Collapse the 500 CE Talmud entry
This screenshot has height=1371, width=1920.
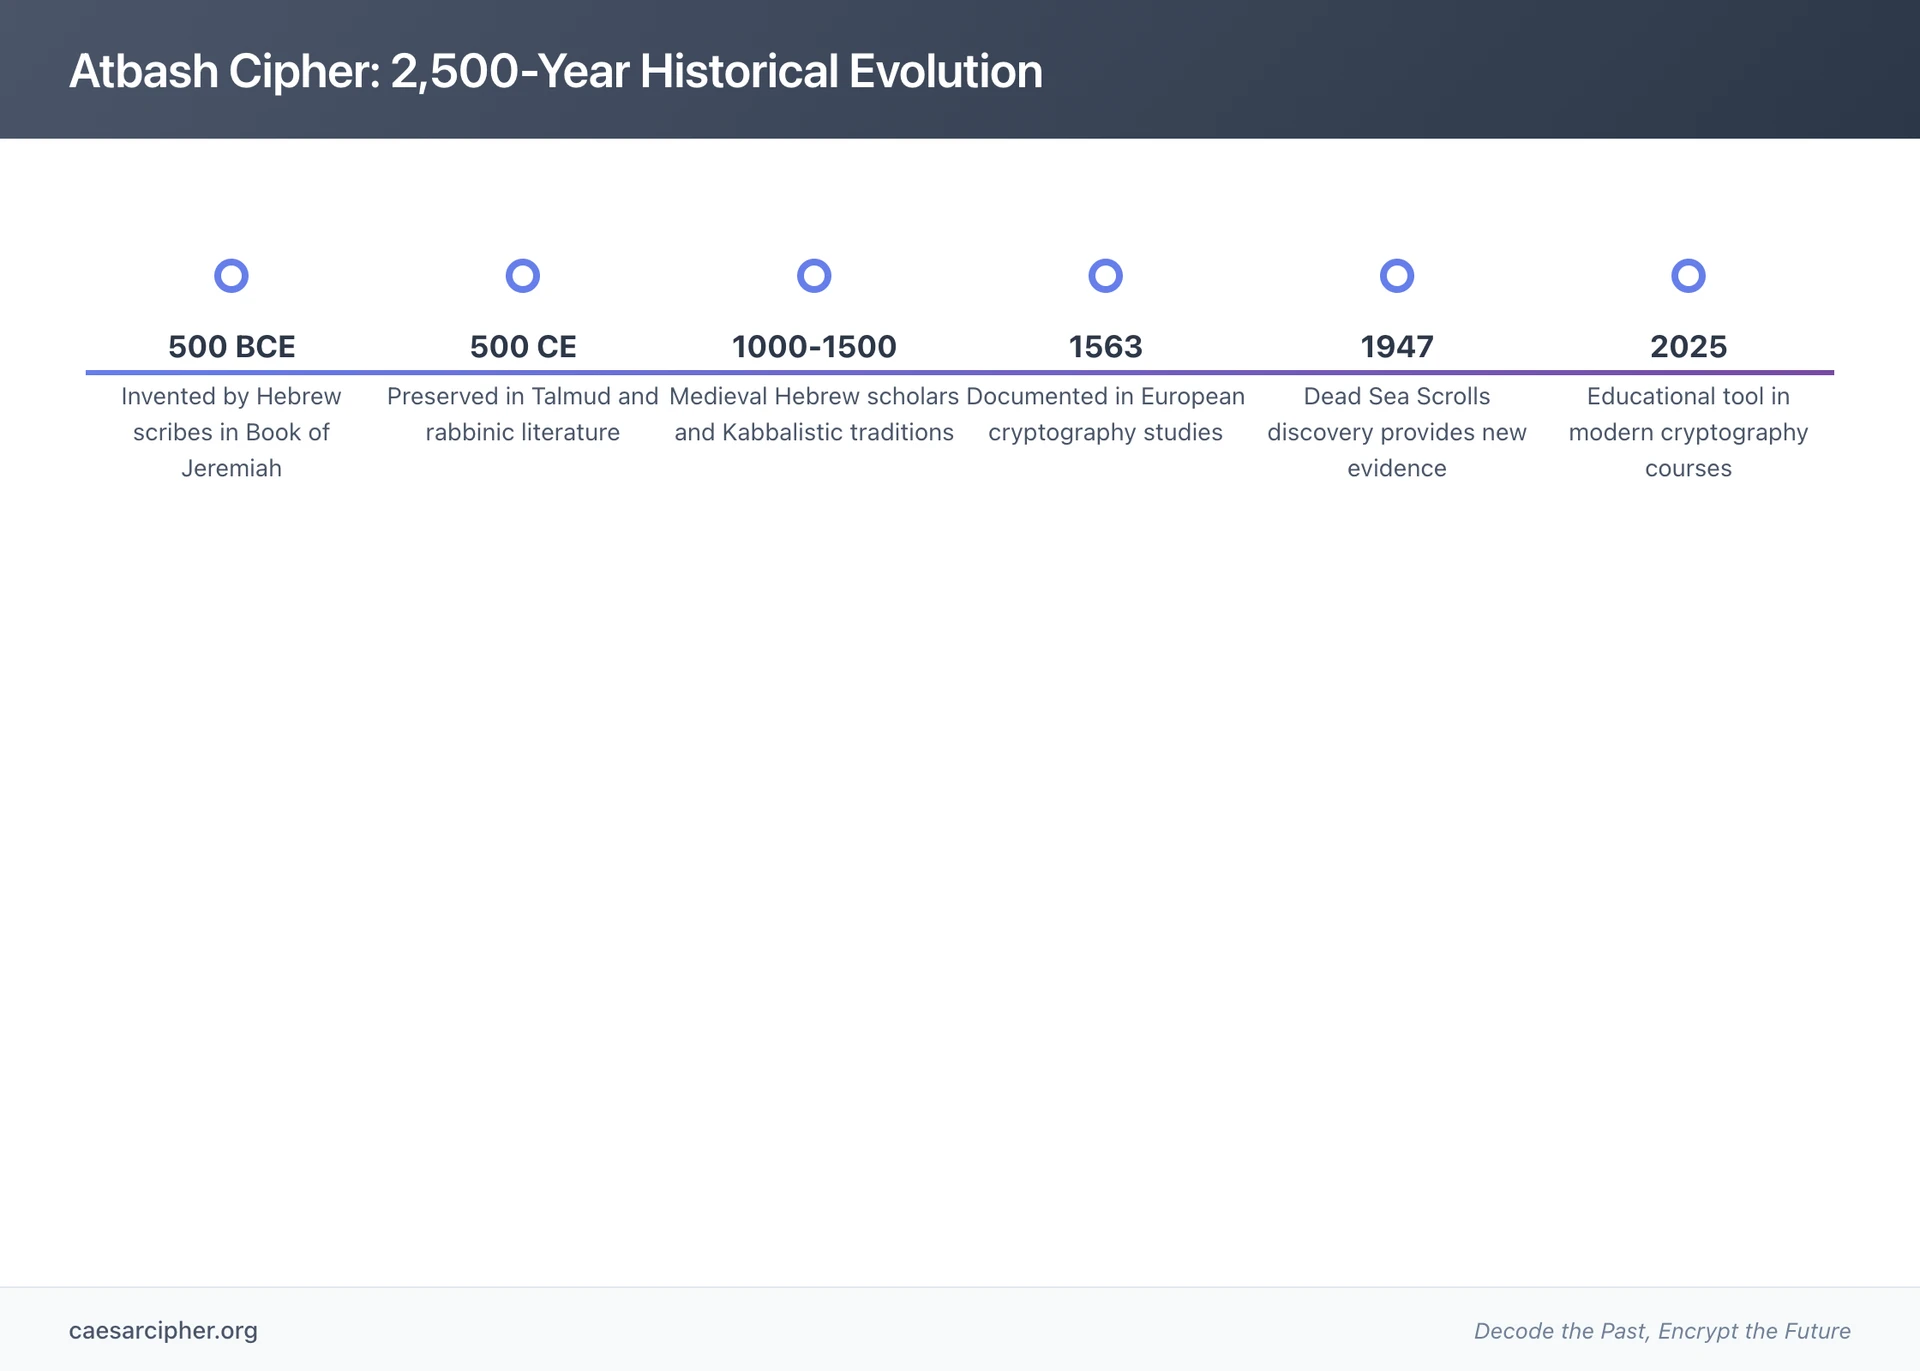523,414
